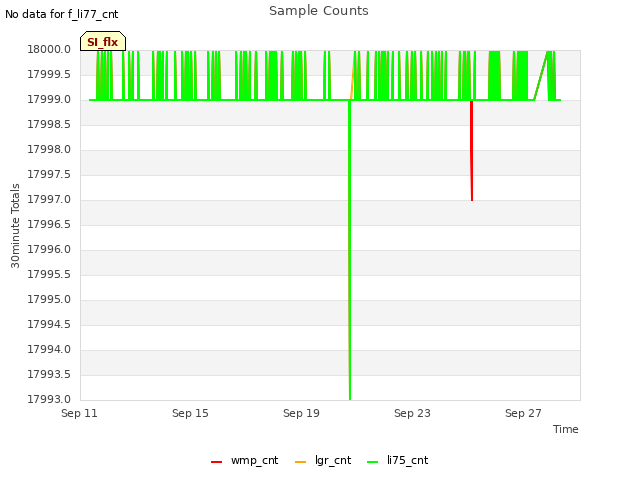The width and height of the screenshot is (640, 480).
Task: Click the 30minute Totals axis label
Action: [15, 226]
